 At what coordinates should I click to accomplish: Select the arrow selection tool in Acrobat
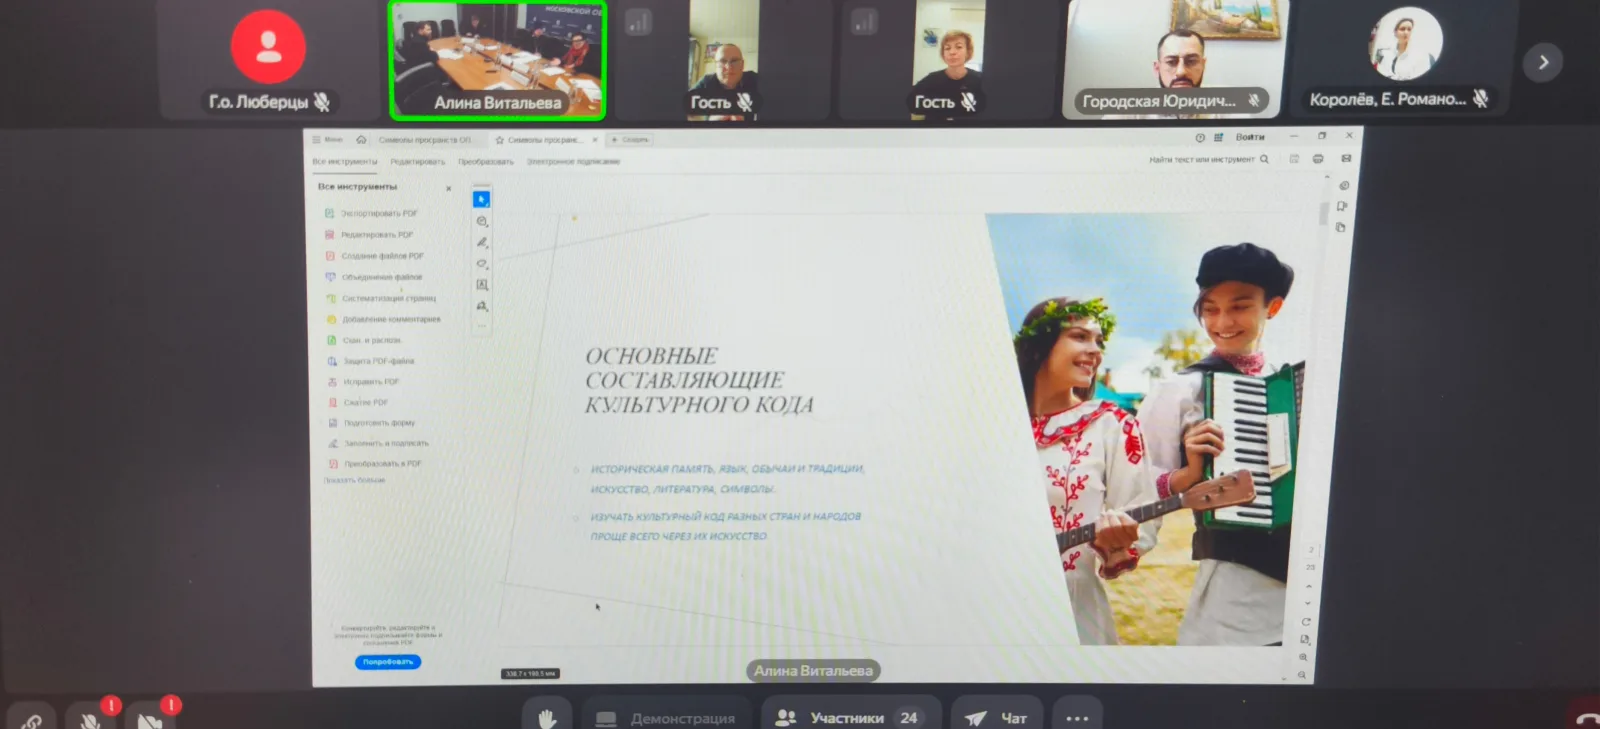click(x=481, y=199)
